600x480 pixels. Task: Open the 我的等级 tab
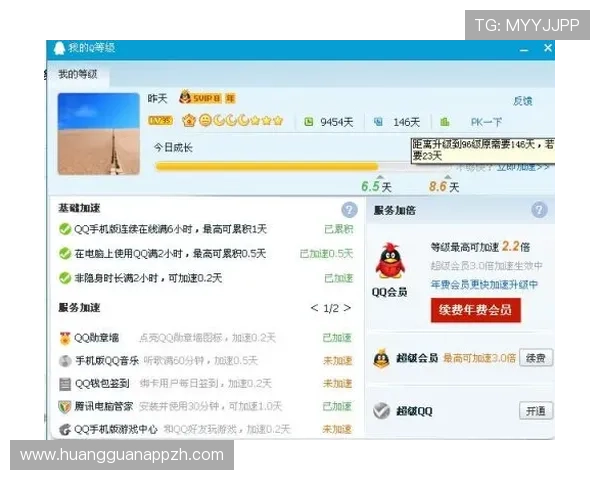pos(78,74)
